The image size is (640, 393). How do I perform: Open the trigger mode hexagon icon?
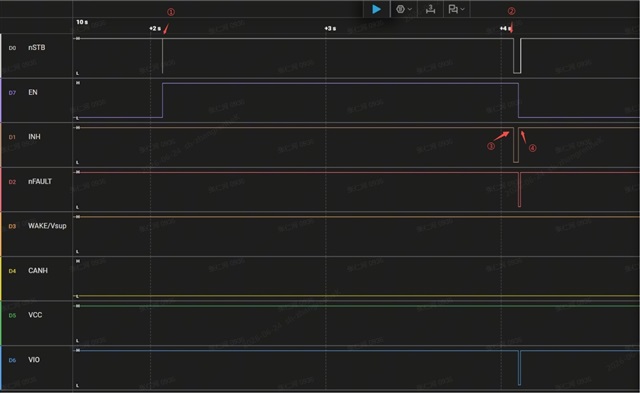400,9
